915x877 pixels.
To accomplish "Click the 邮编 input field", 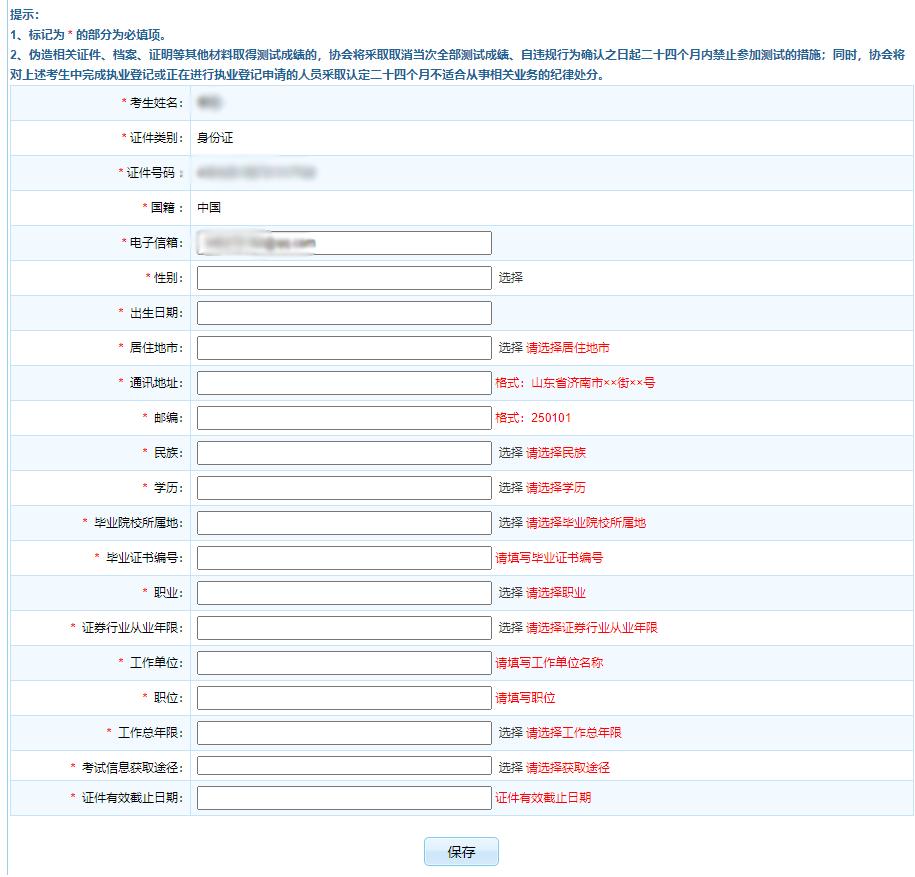I will click(345, 417).
